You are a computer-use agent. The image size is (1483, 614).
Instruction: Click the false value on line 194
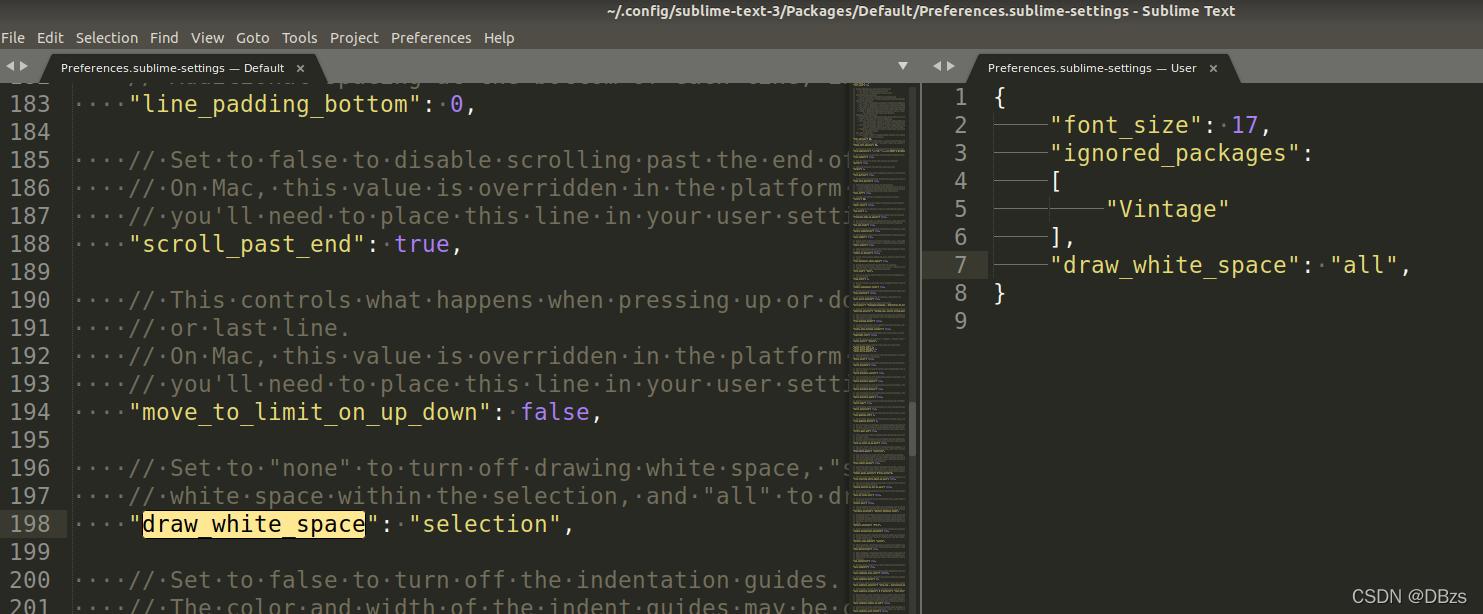(555, 412)
